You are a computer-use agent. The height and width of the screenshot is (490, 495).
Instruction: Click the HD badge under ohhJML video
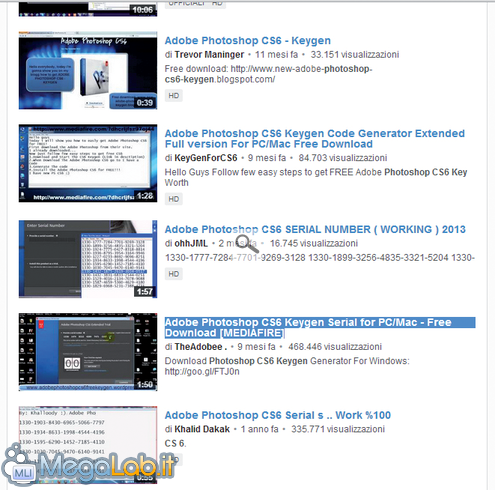click(x=174, y=274)
